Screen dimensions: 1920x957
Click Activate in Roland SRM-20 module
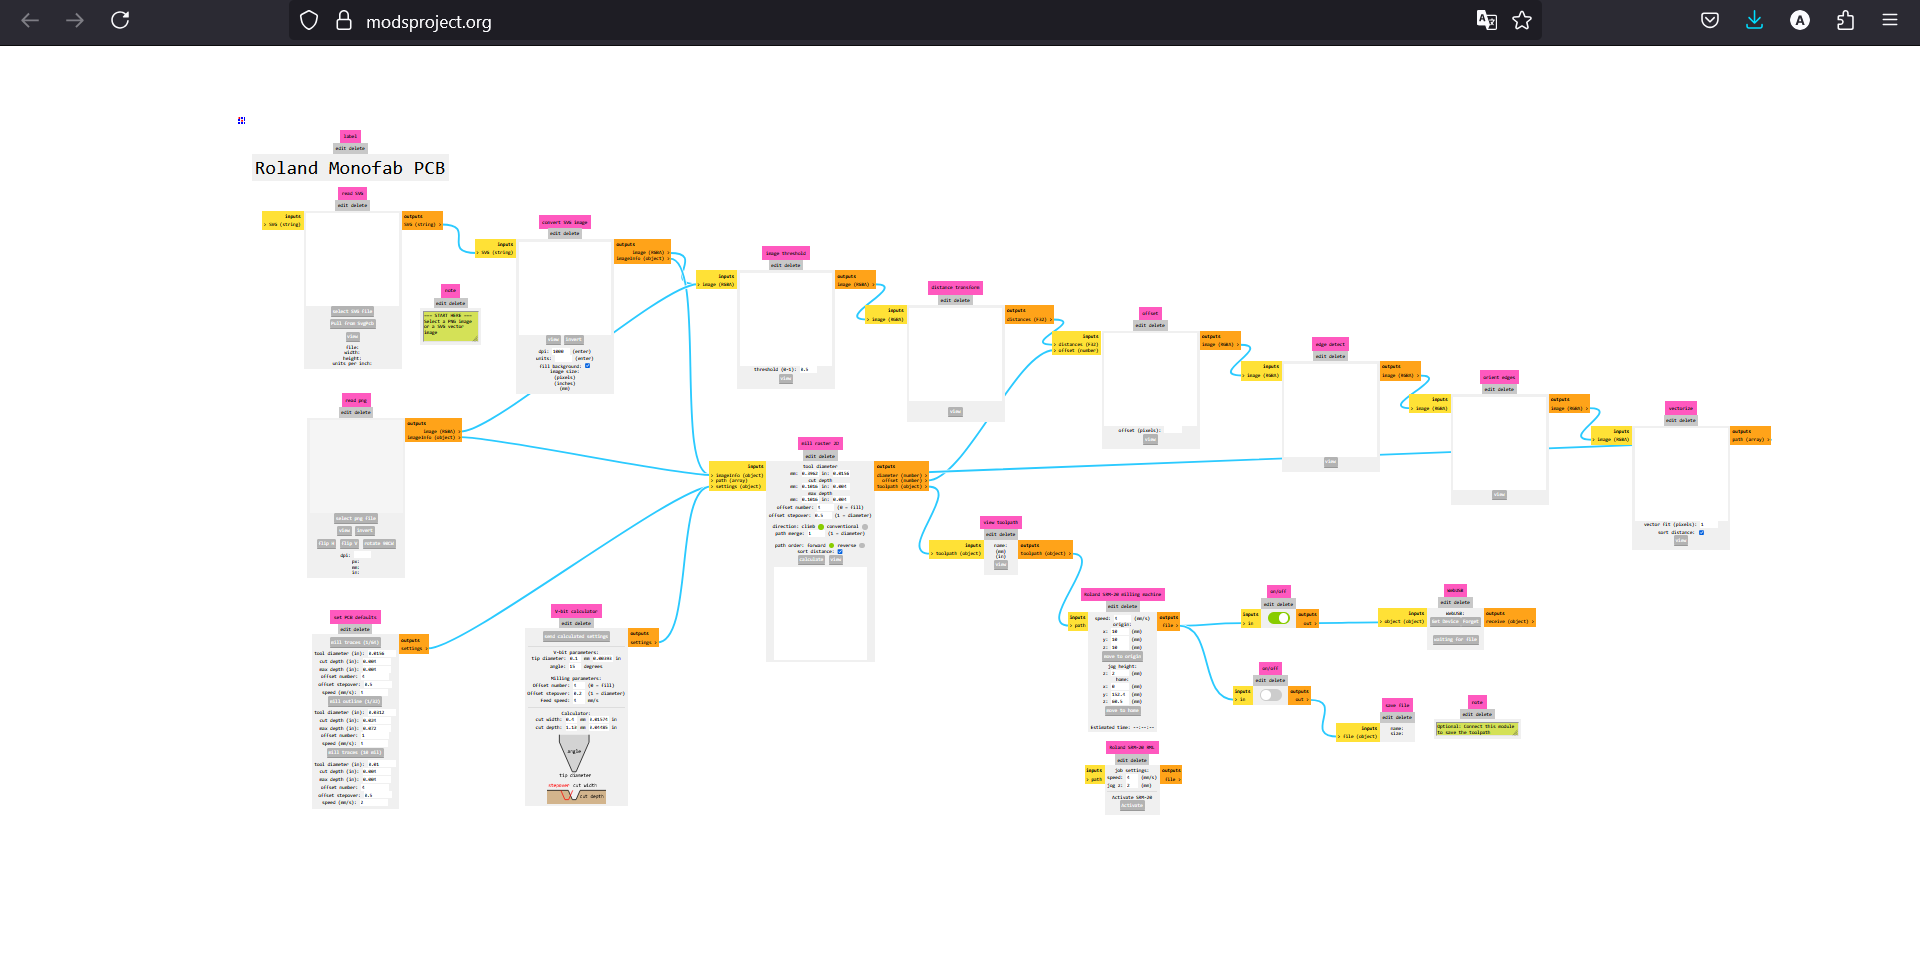click(1132, 805)
